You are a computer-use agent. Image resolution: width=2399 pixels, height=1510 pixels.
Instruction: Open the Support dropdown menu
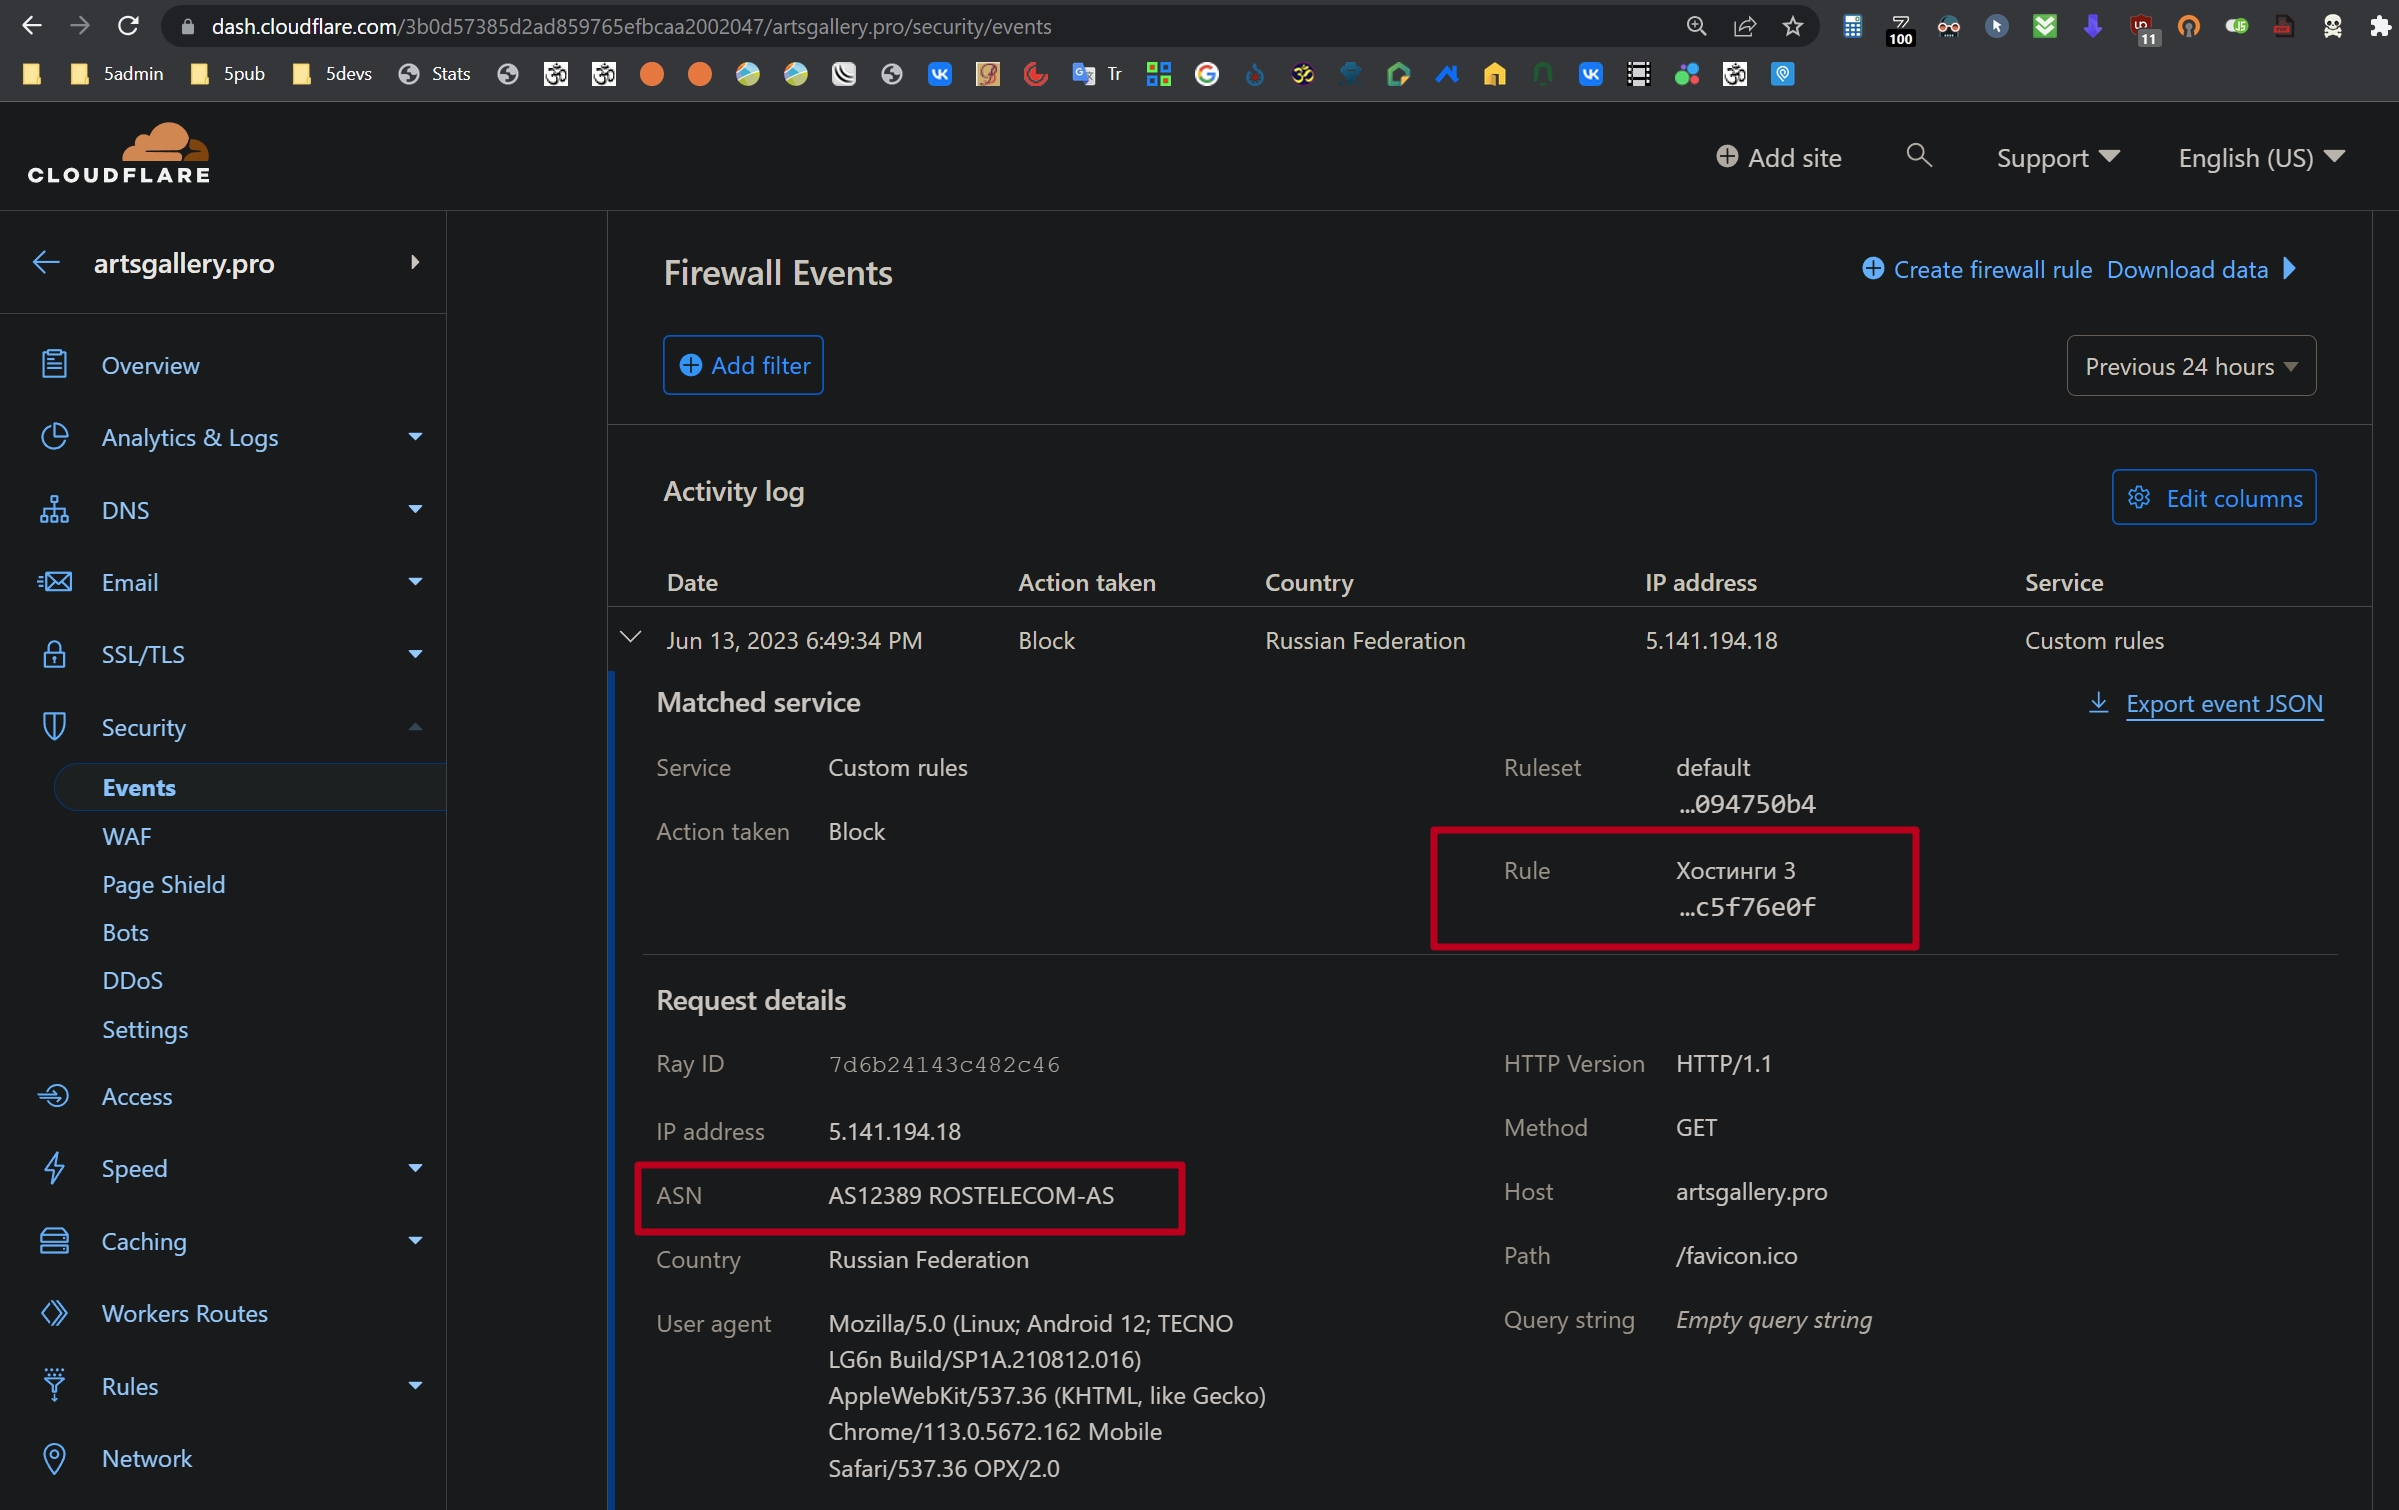[x=2057, y=158]
